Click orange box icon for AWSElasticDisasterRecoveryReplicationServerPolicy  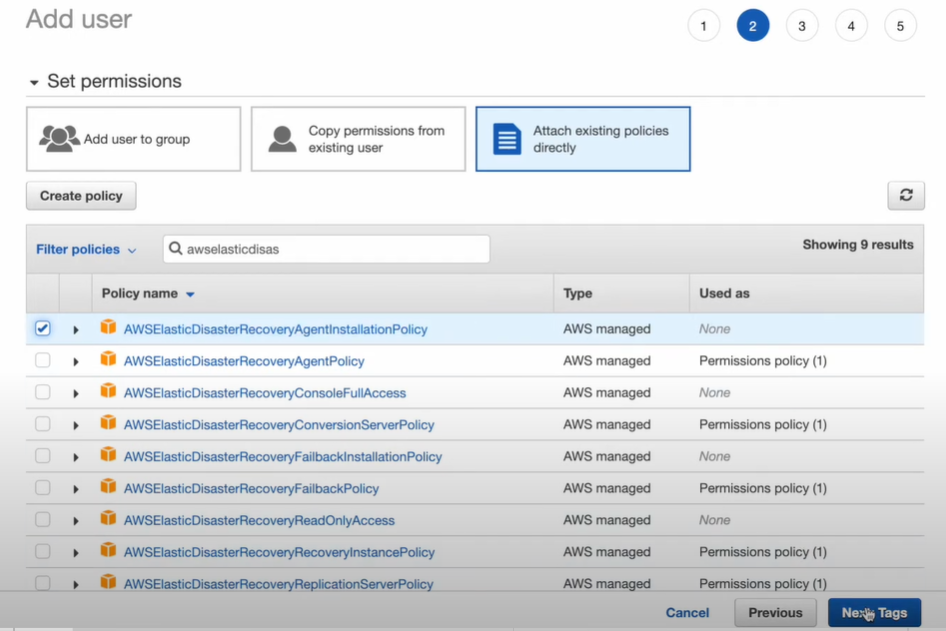(x=108, y=582)
